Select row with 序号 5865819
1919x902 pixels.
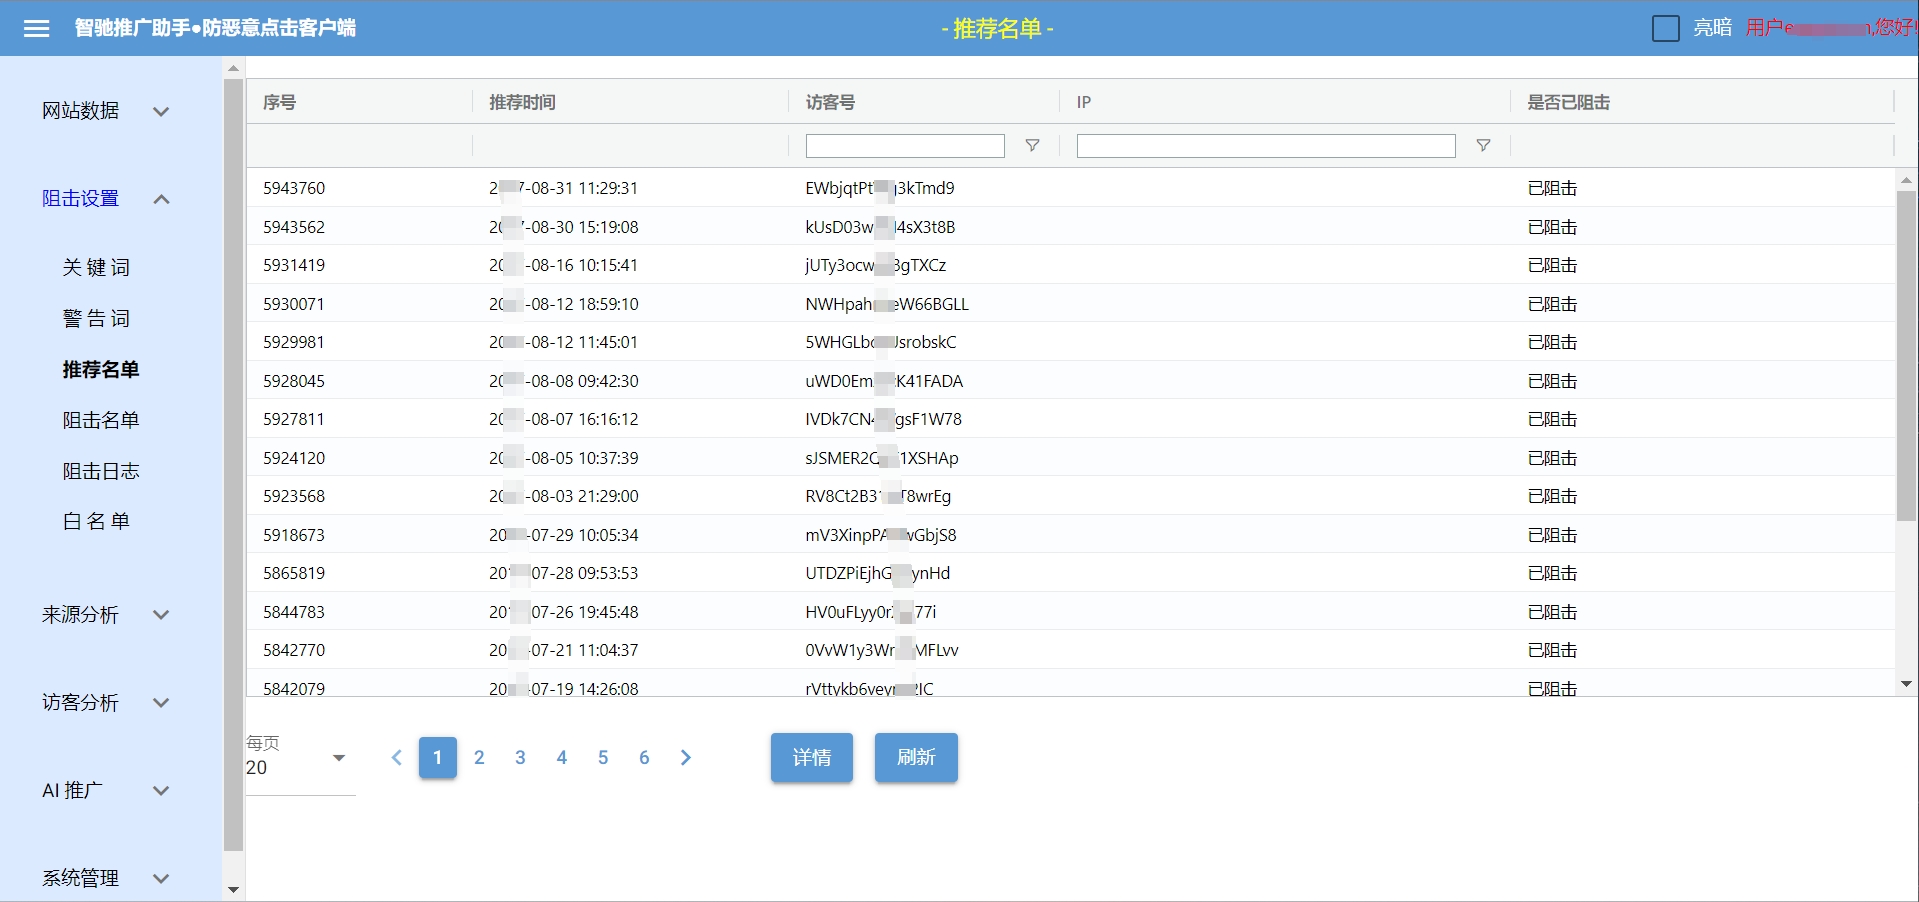(1070, 573)
